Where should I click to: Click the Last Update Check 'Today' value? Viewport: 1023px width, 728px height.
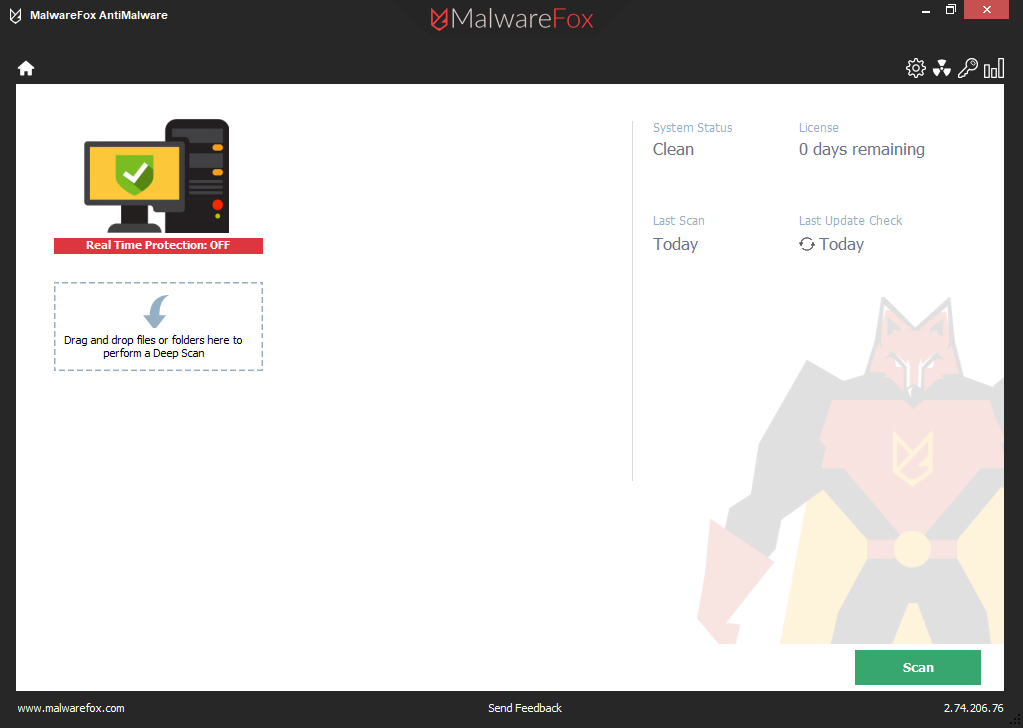[842, 244]
